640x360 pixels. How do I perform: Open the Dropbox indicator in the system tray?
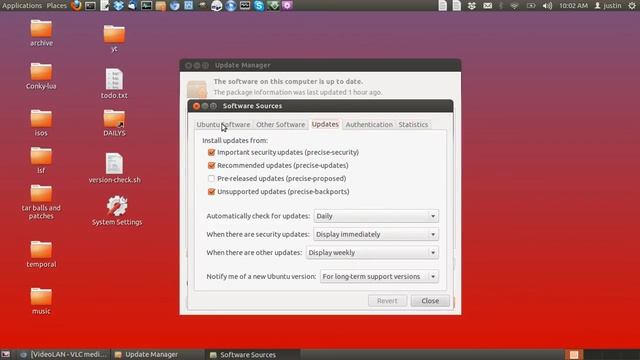tap(471, 6)
